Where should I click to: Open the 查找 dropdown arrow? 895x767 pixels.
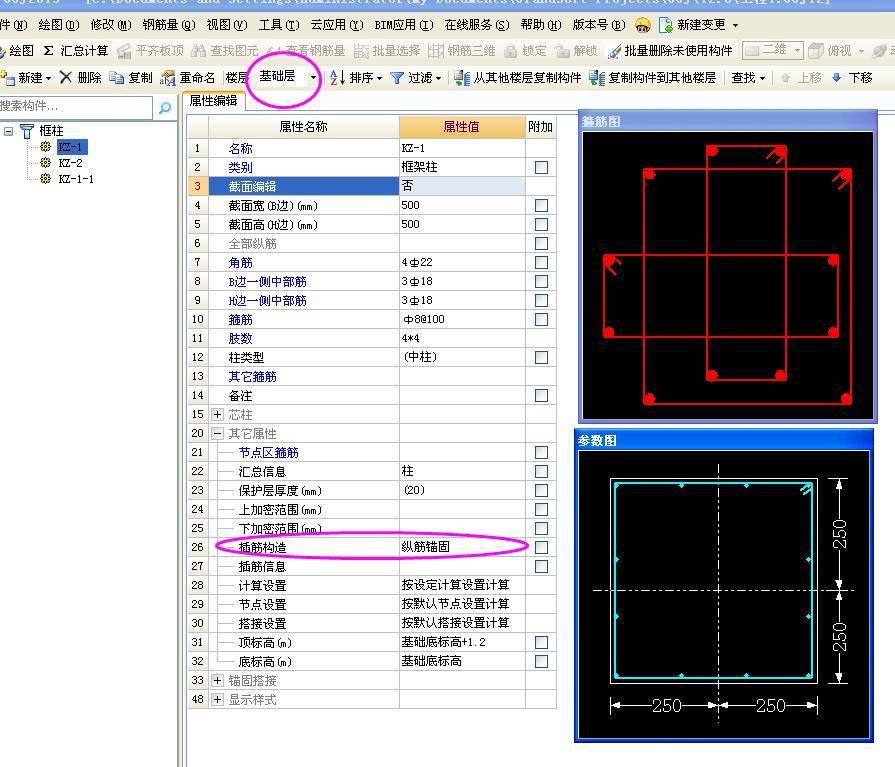[x=762, y=78]
